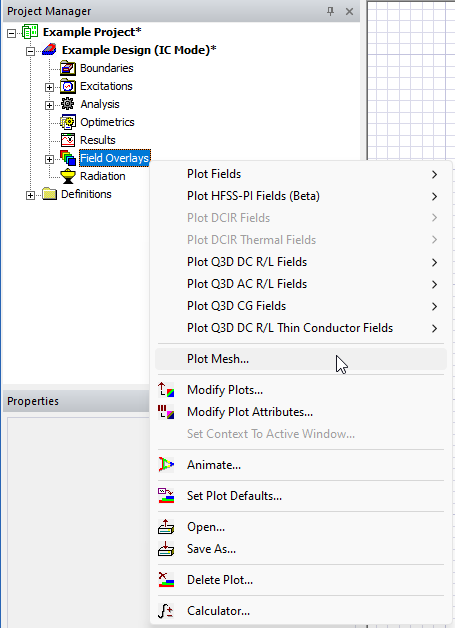This screenshot has height=628, width=455.
Task: Expand the Excitations tree node
Action: pos(49,87)
